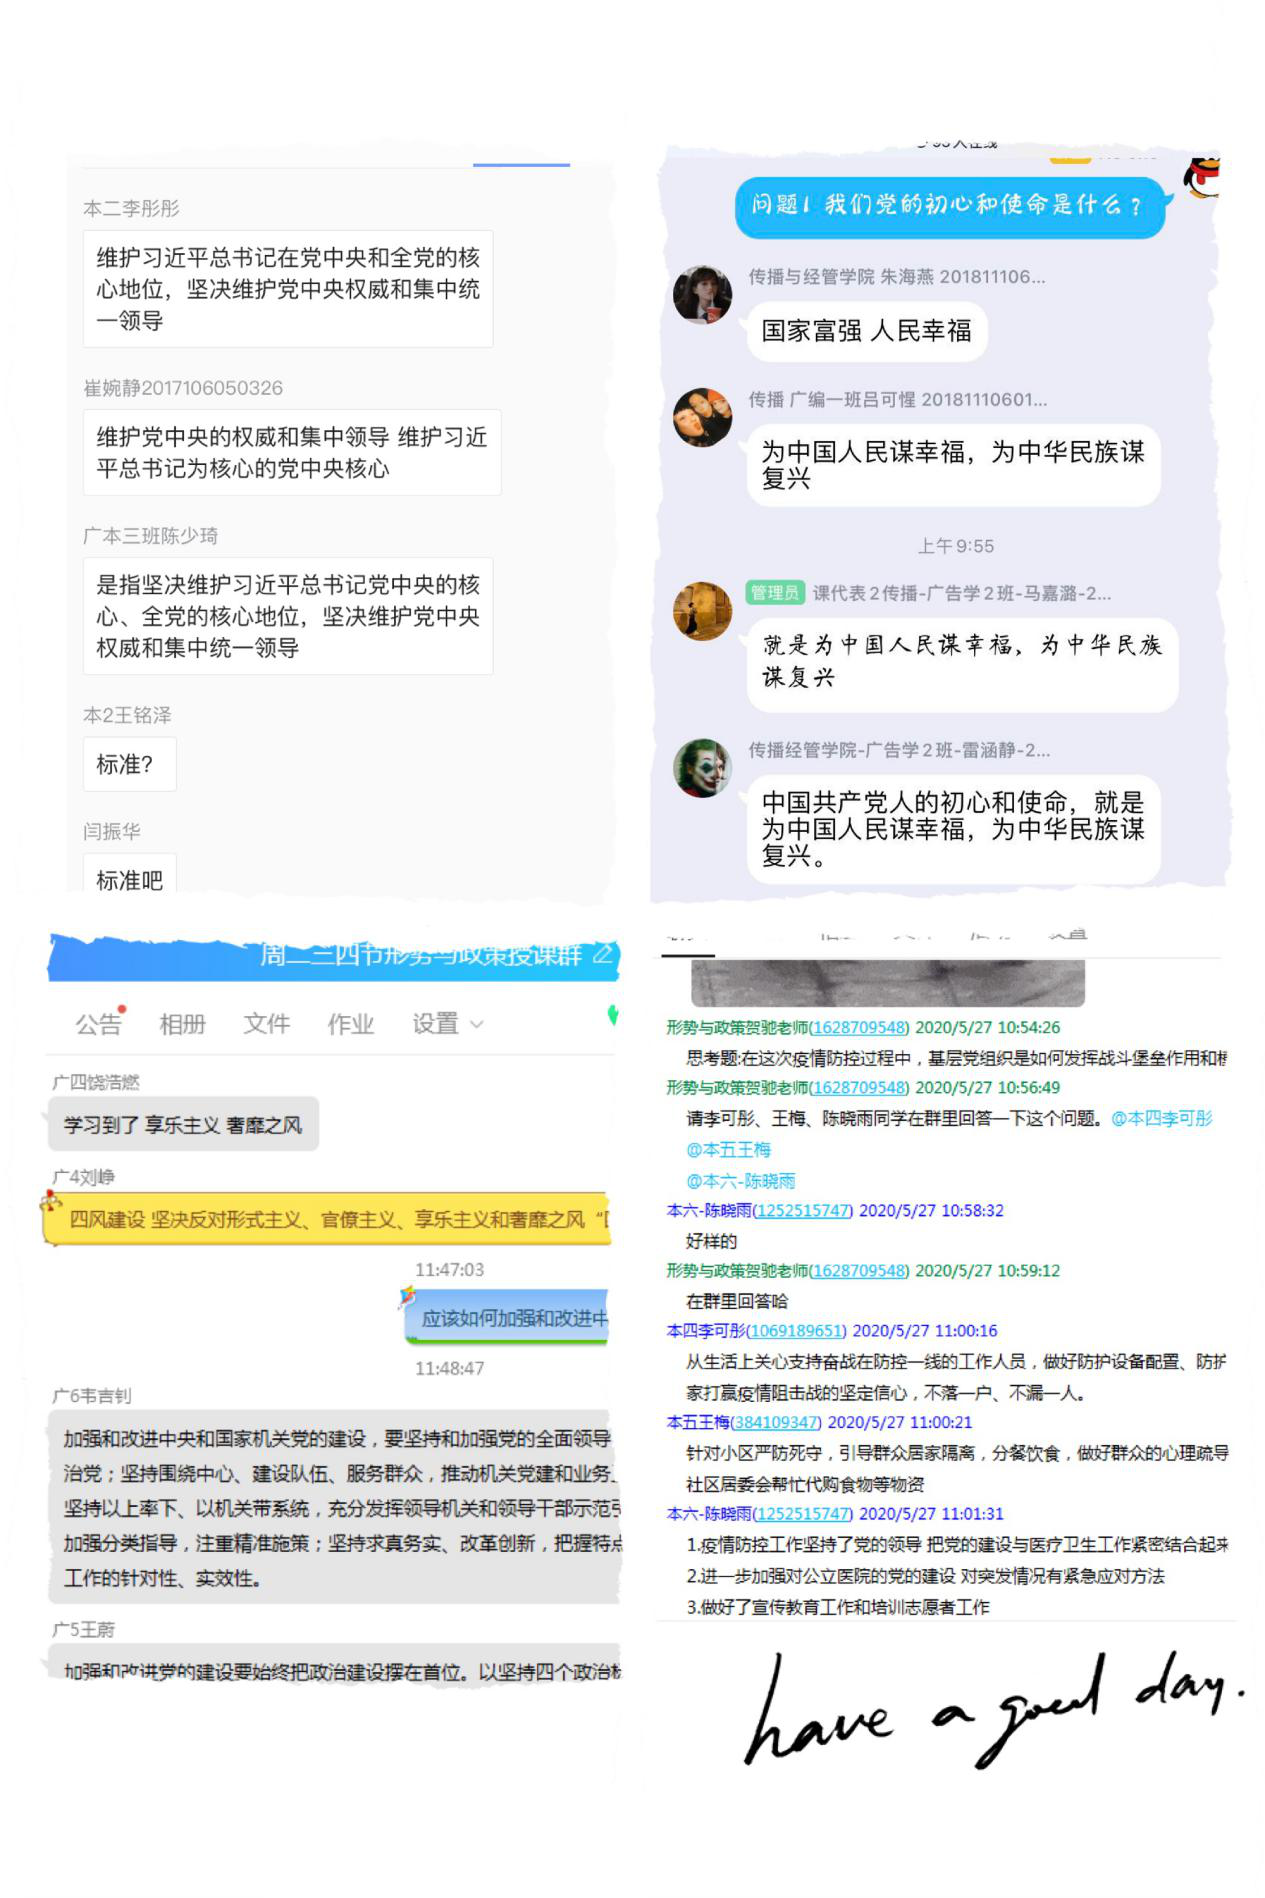Click QQ number link 1069189651
Viewport: 1265px width, 1898px height.
click(x=796, y=1331)
